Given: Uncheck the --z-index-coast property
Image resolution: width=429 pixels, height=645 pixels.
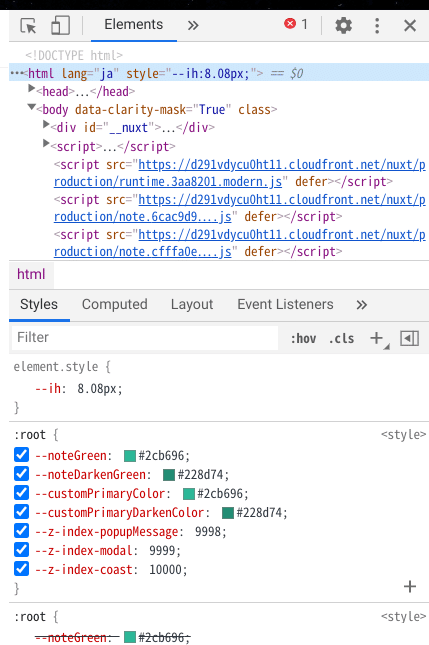Looking at the screenshot, I should [21, 569].
